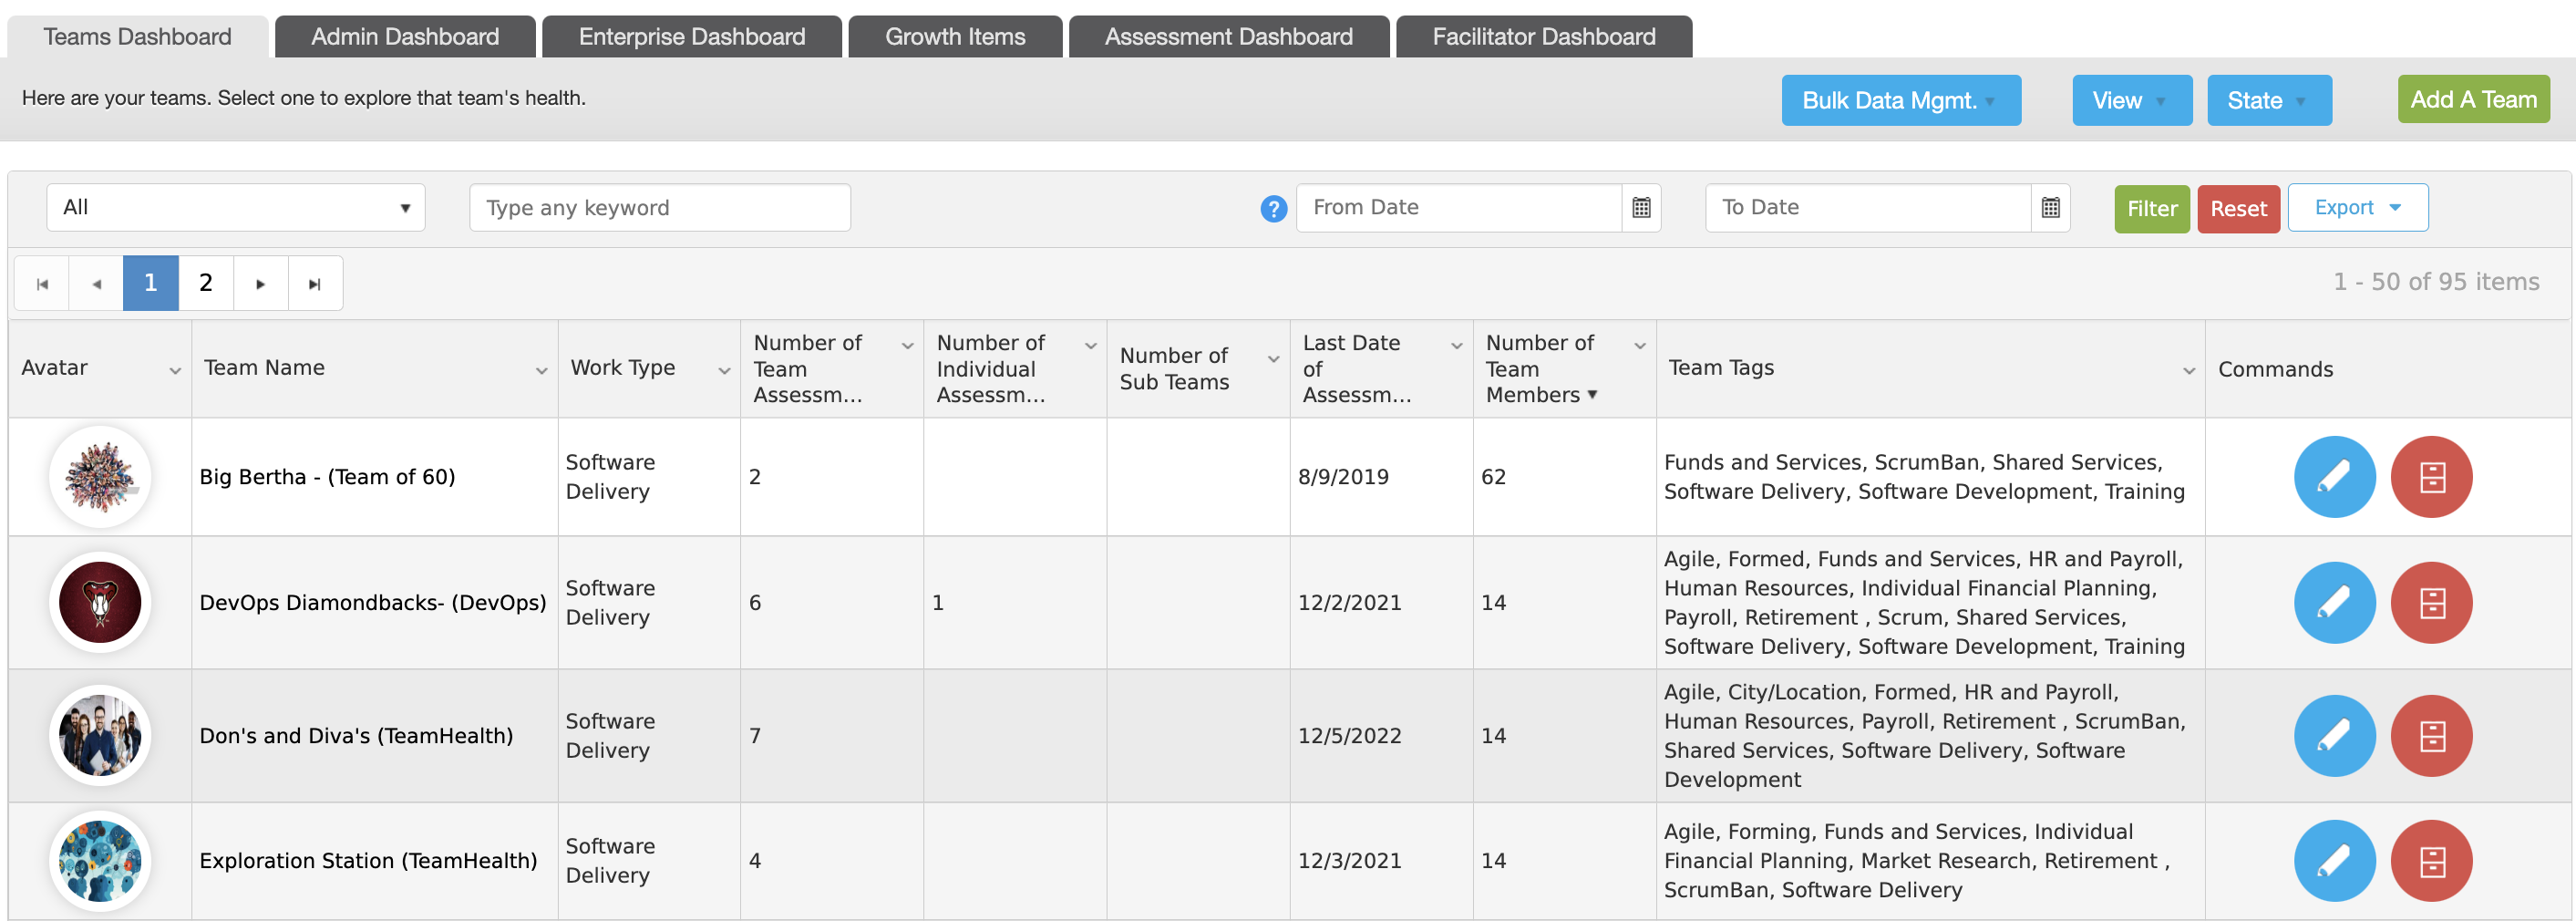This screenshot has height=921, width=2576.
Task: Archive the DevOps Diamondbacks team
Action: pyautogui.click(x=2431, y=603)
